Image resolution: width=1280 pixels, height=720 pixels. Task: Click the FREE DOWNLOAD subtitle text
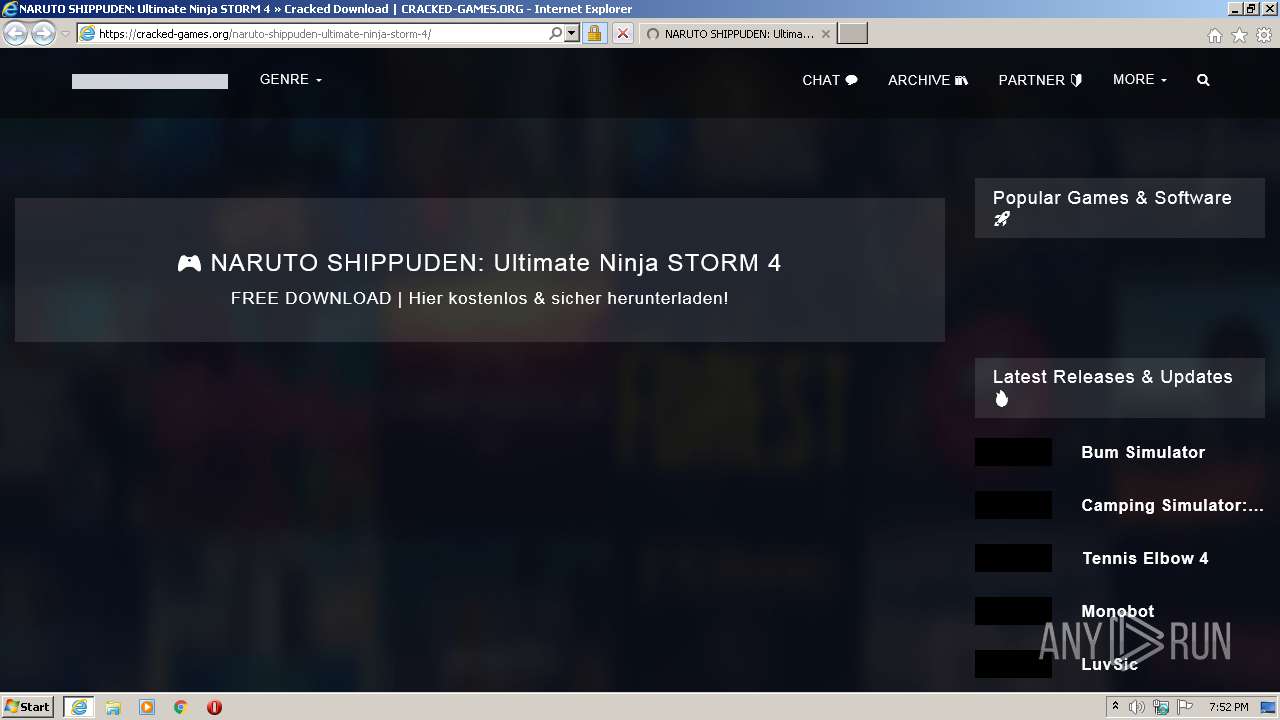480,298
